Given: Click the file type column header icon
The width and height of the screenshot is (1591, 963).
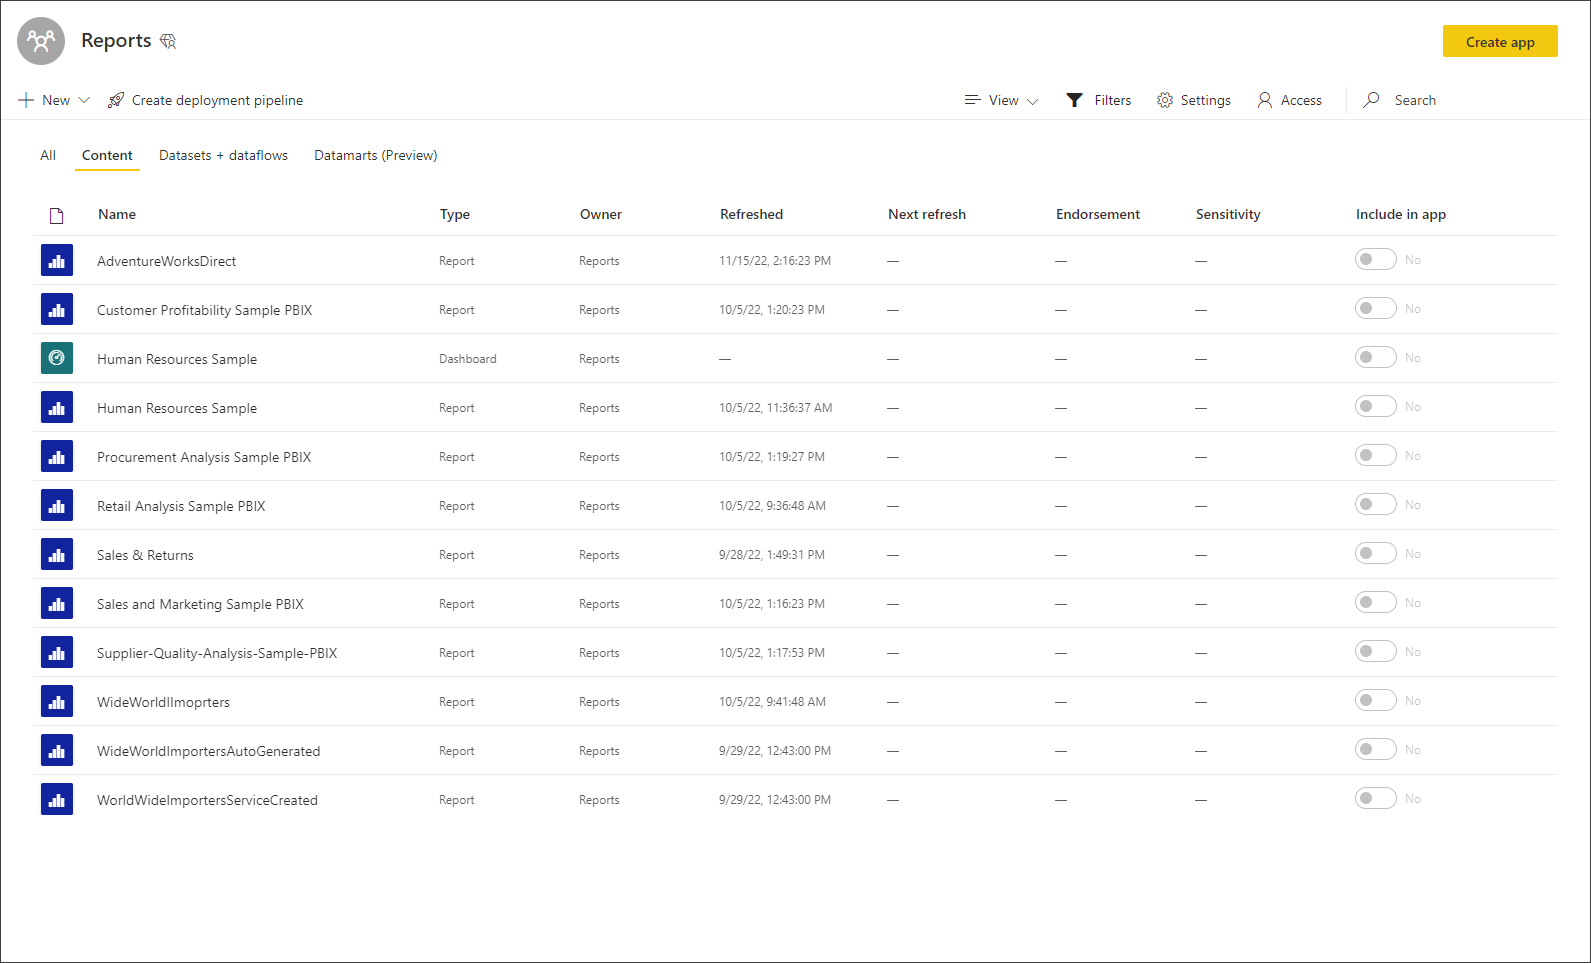Looking at the screenshot, I should [57, 215].
